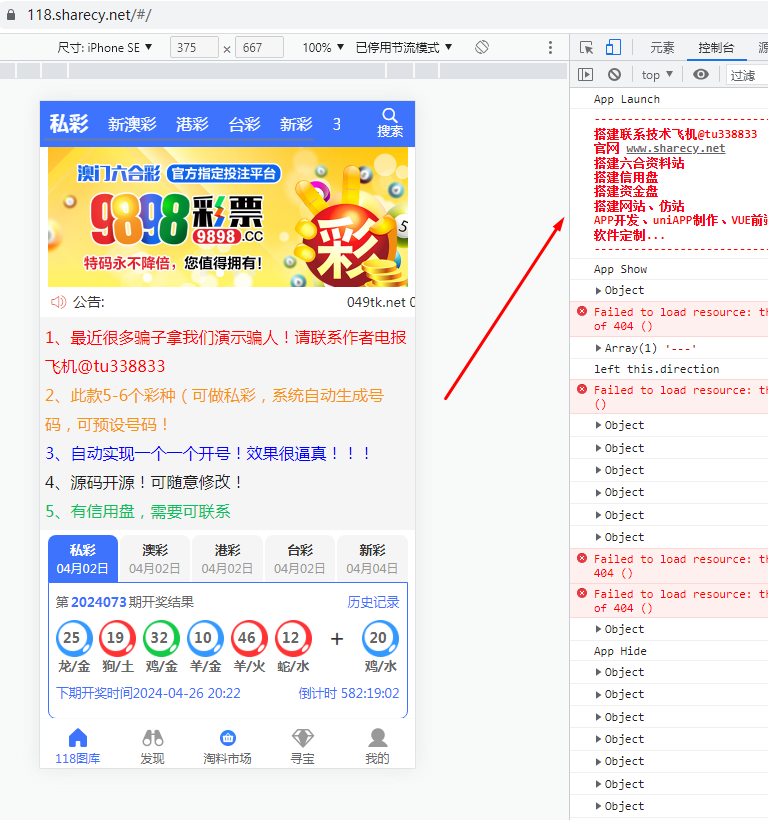
Task: Open the throttling mode 已停用节流模式 dropdown
Action: (404, 48)
